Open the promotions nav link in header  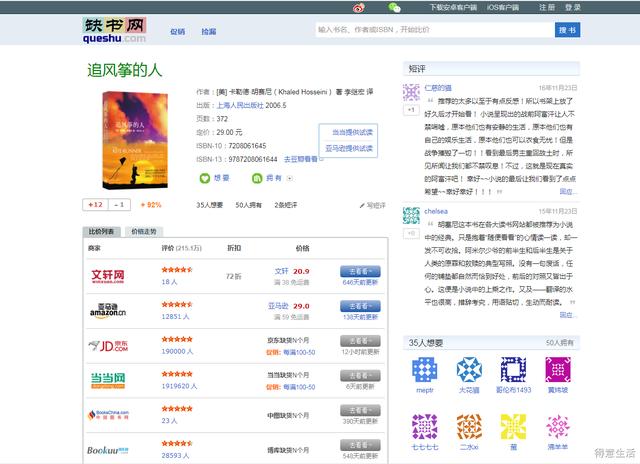click(x=178, y=31)
